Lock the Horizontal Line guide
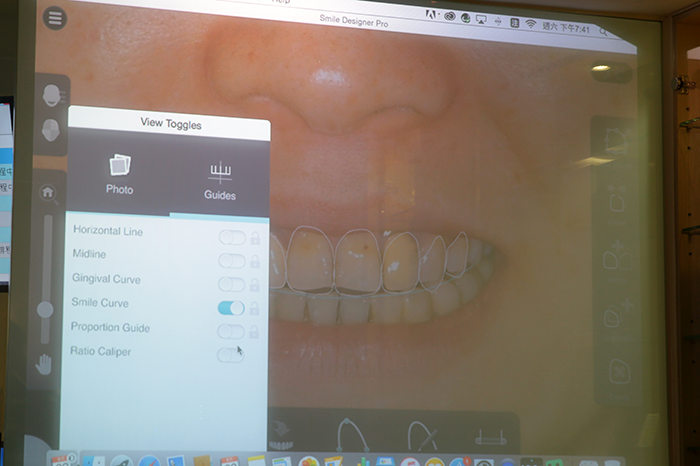 coord(255,238)
